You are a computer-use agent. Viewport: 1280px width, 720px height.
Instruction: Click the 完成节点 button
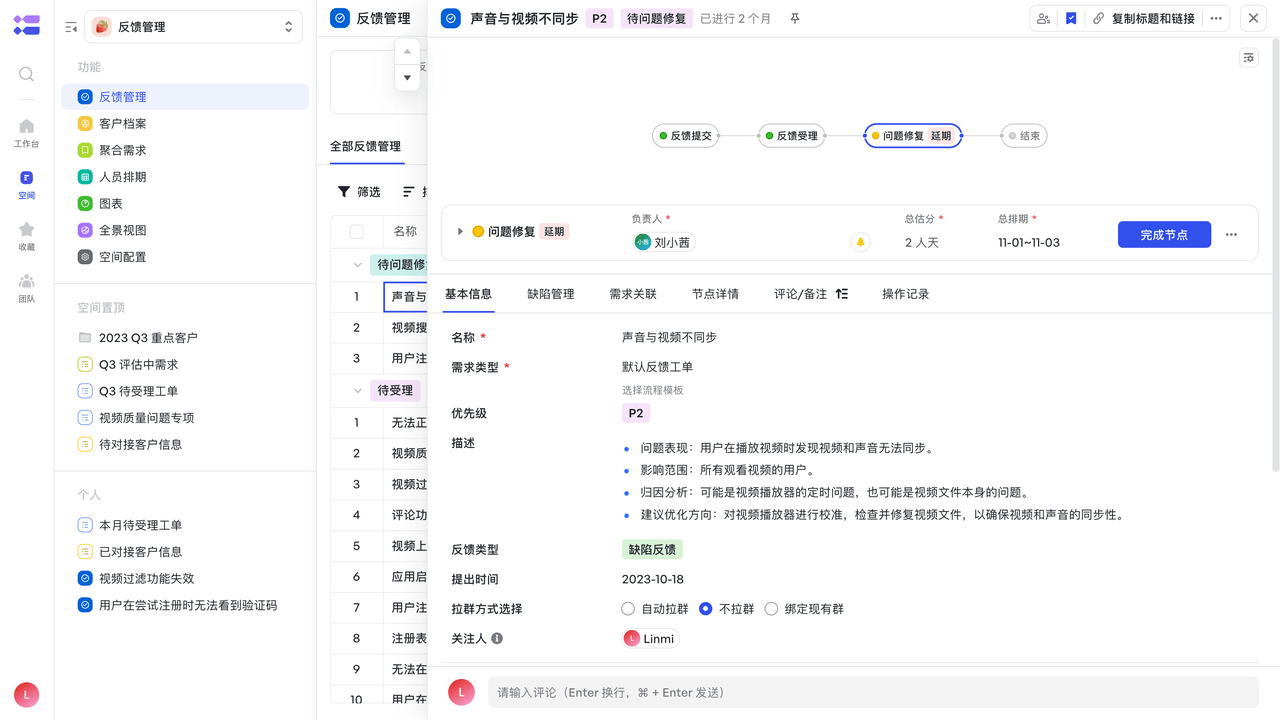click(1164, 235)
